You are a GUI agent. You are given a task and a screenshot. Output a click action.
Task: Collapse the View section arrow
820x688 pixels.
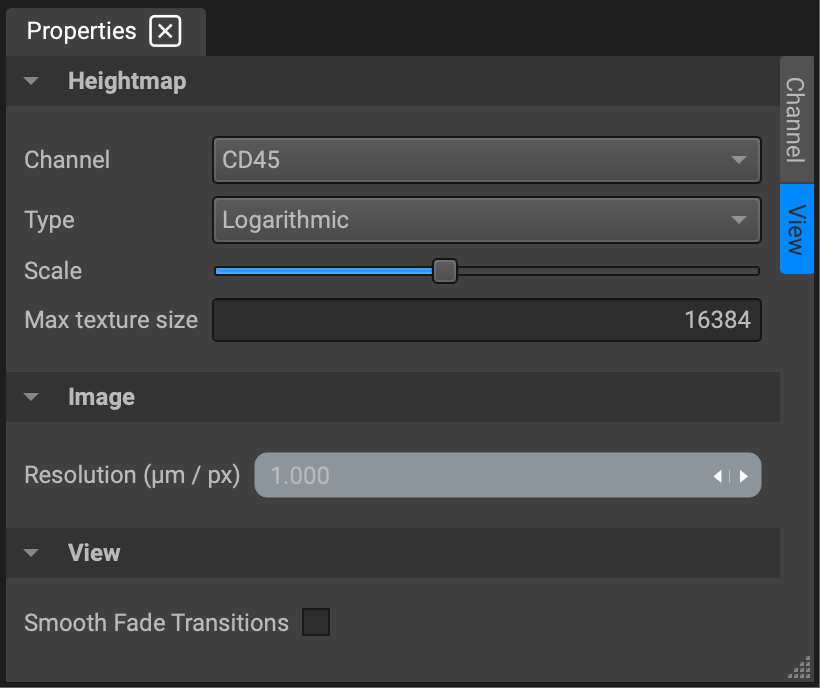coord(31,553)
